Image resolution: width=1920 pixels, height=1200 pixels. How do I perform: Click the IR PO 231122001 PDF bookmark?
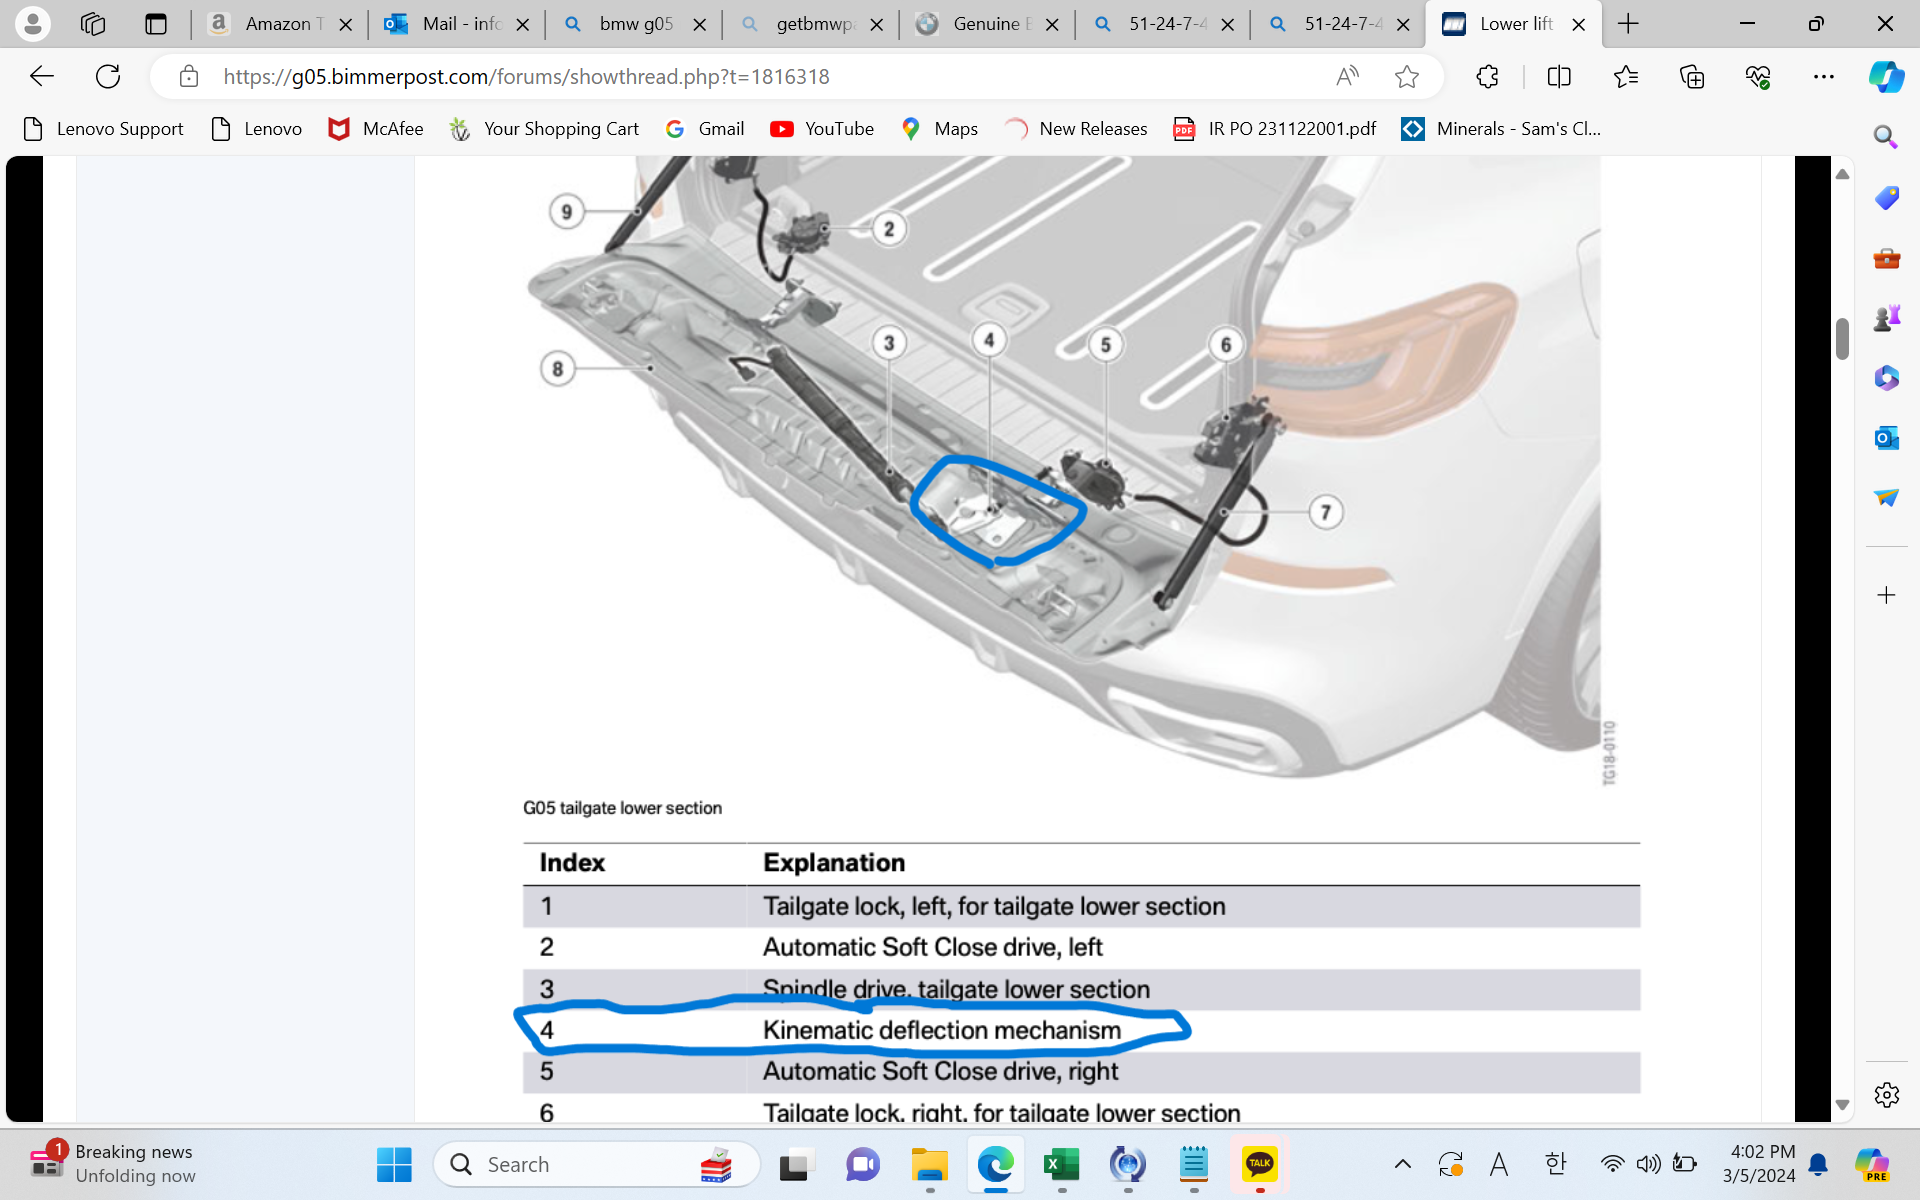1273,129
